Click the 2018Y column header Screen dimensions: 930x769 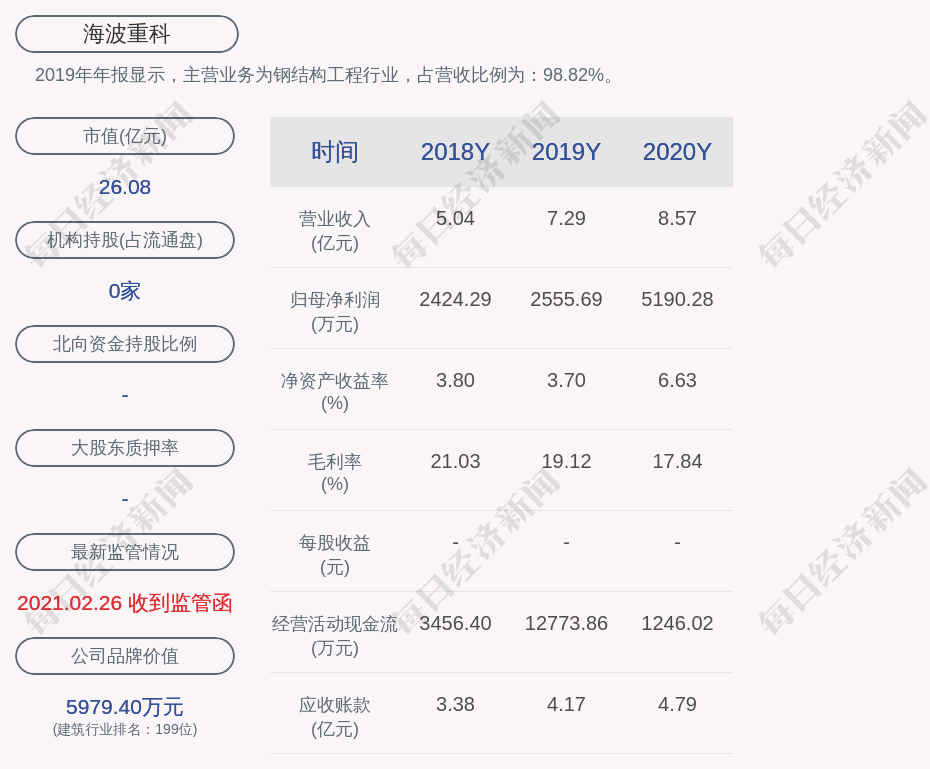[456, 152]
